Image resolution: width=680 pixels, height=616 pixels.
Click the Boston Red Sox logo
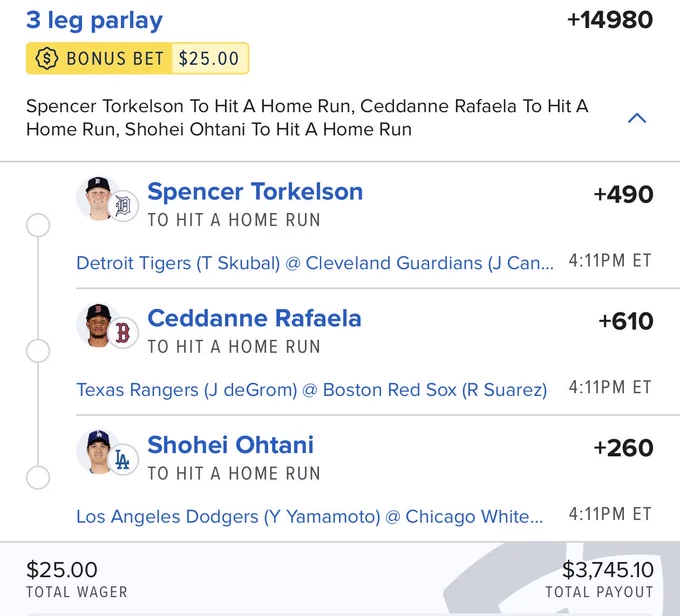pyautogui.click(x=123, y=333)
